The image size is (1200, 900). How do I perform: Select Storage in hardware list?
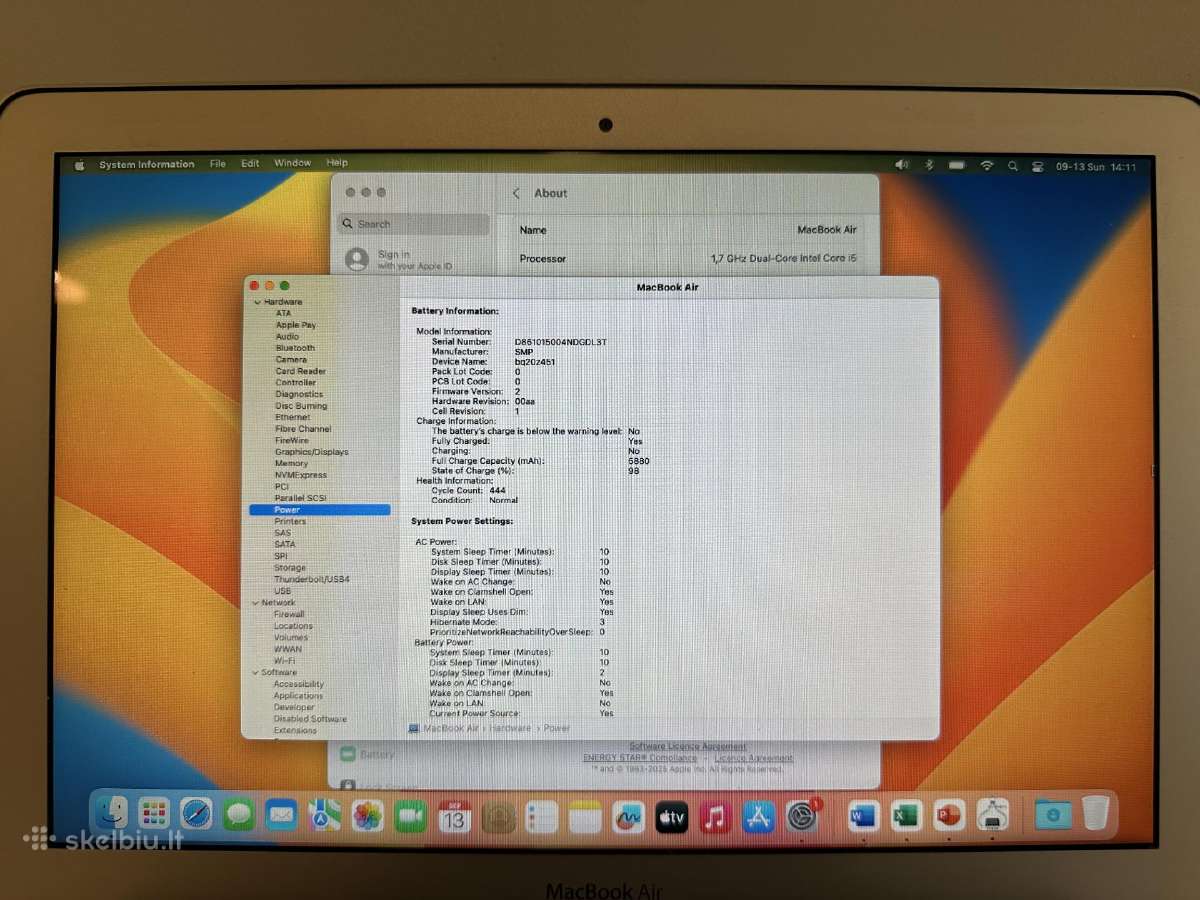290,568
